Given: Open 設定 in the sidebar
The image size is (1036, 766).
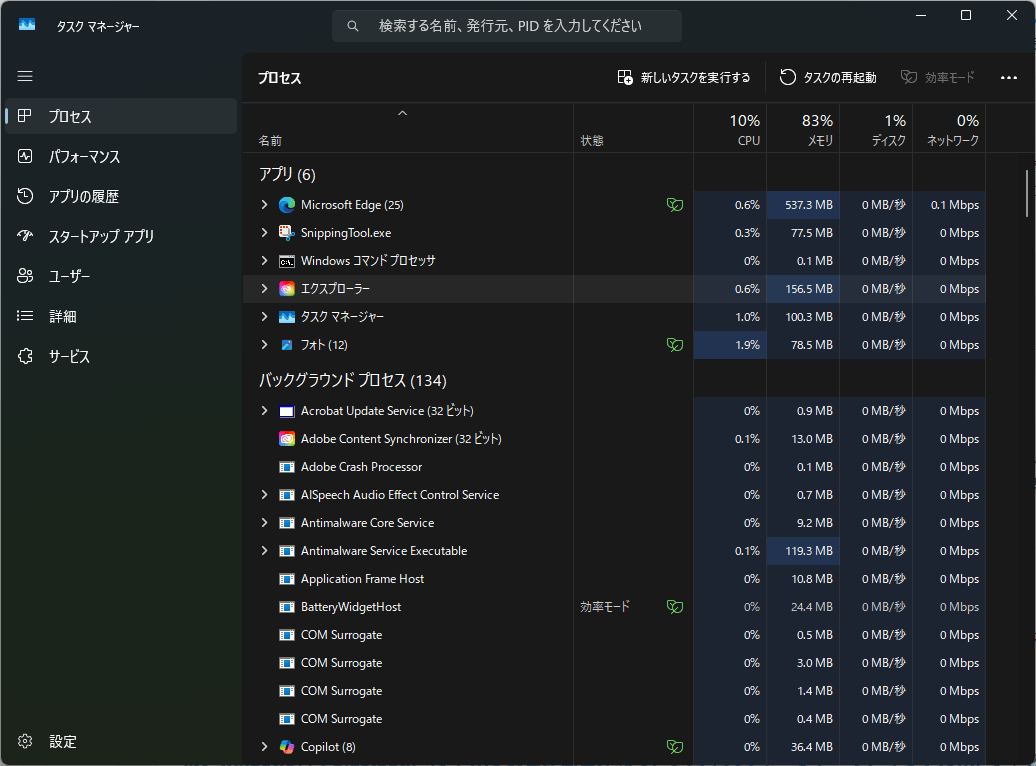Looking at the screenshot, I should (x=121, y=742).
